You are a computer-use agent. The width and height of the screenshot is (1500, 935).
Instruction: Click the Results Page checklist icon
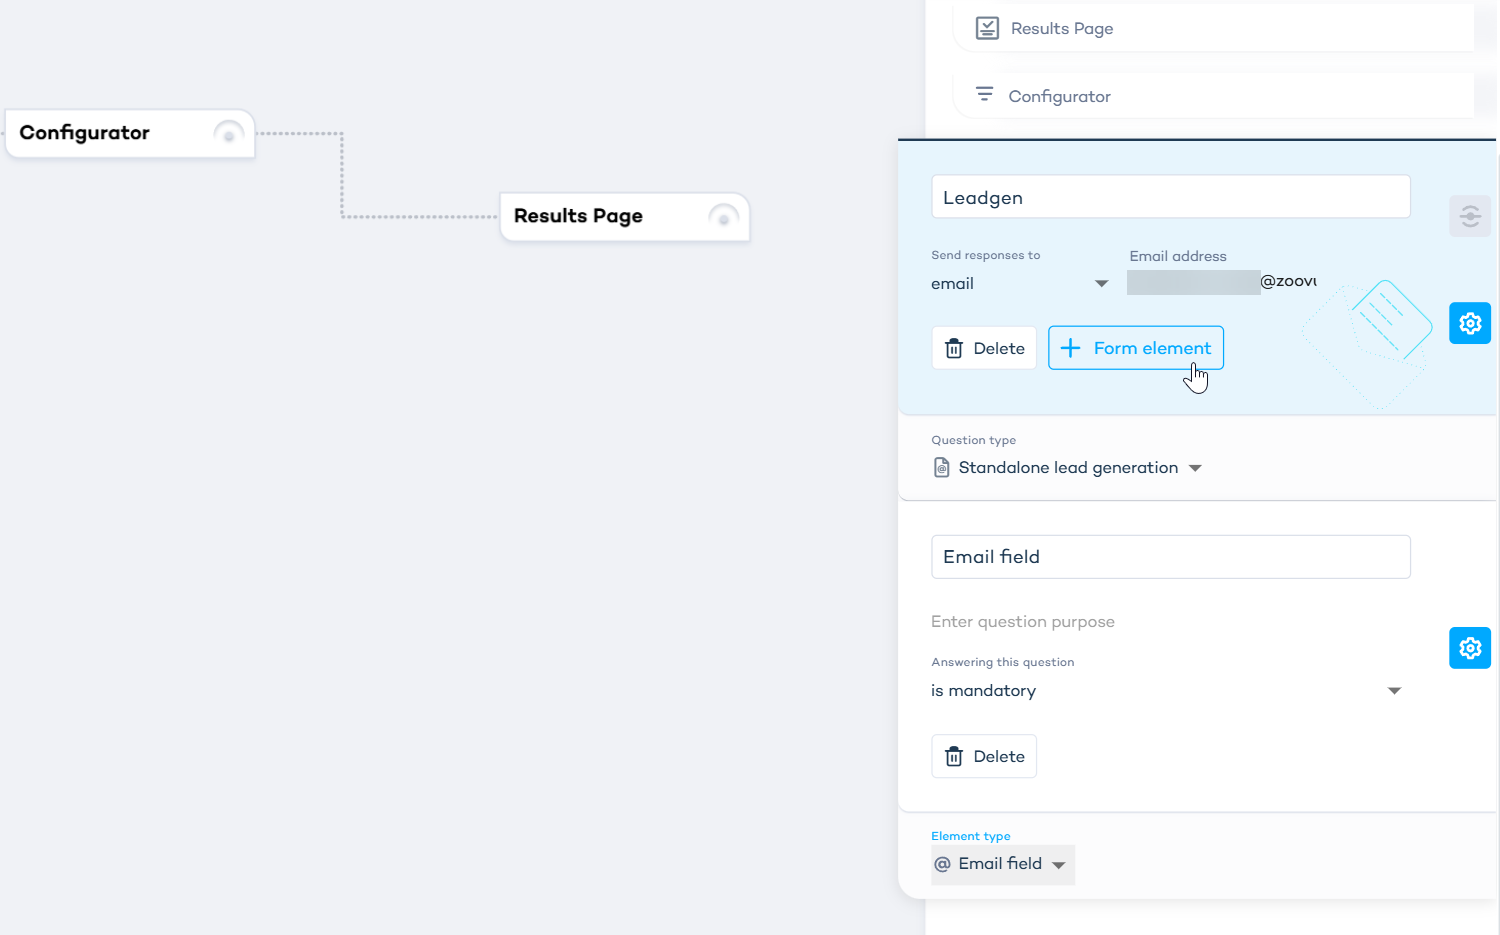click(987, 28)
